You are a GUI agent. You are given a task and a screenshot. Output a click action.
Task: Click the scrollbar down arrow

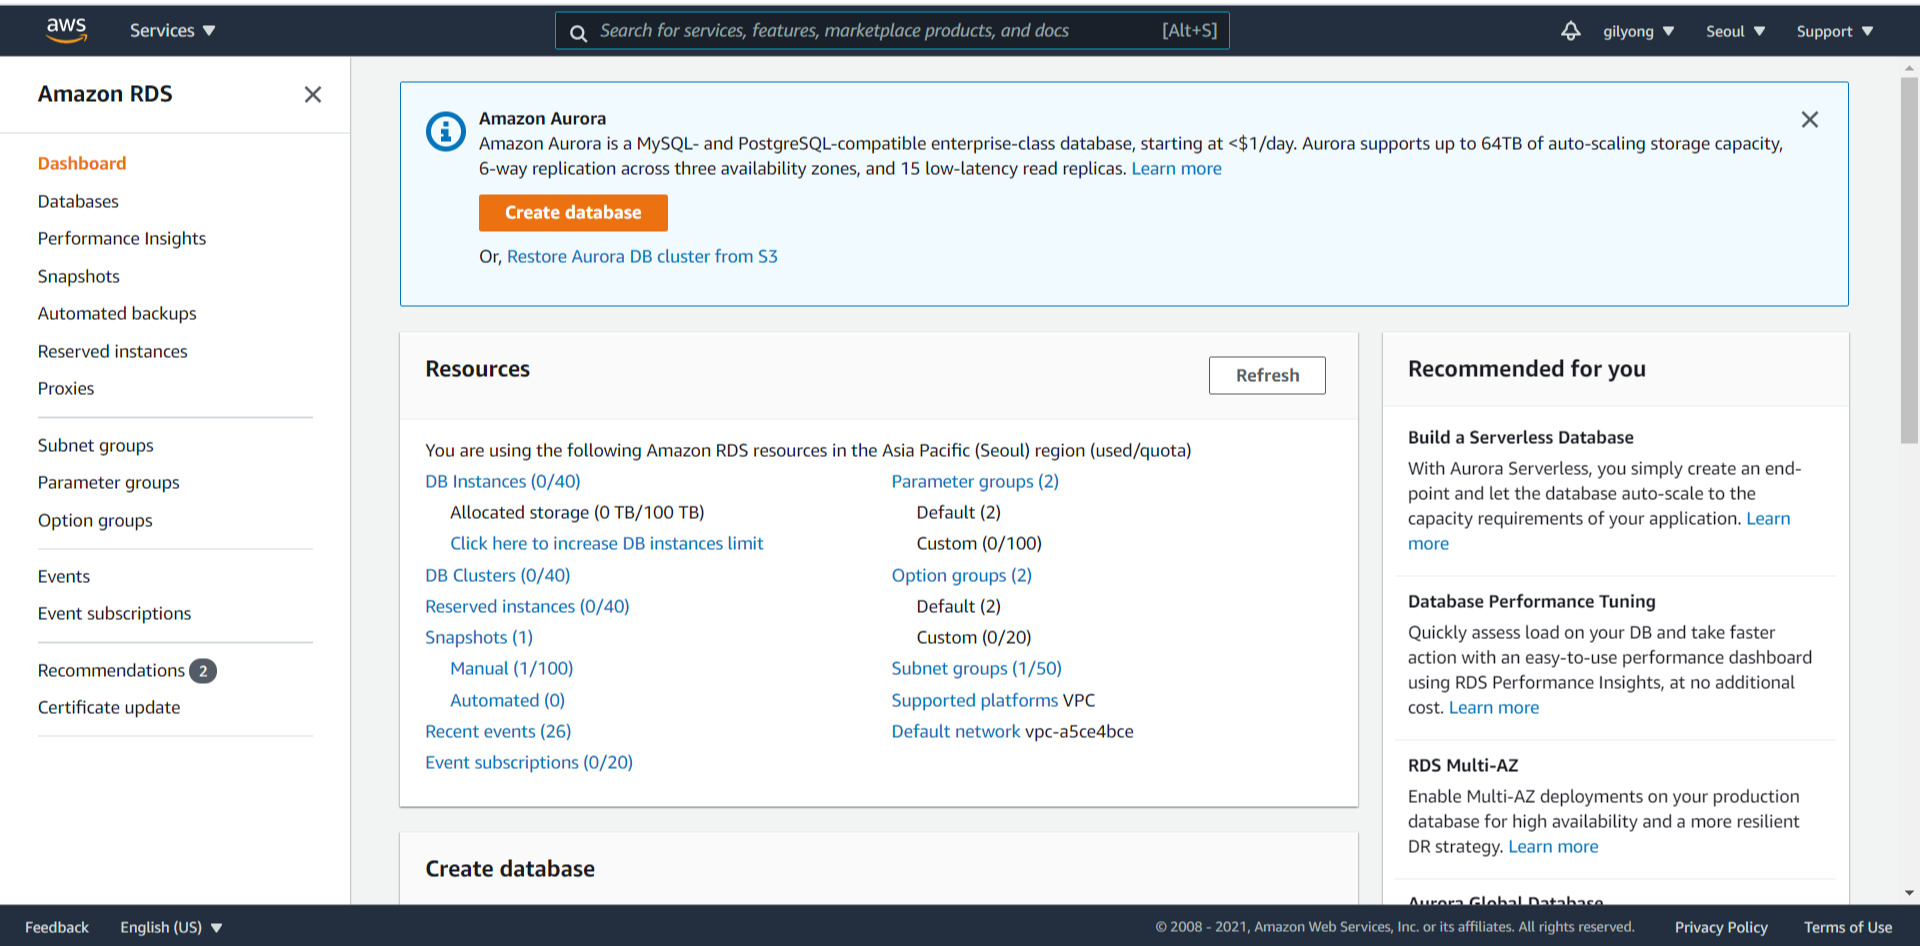(x=1909, y=892)
